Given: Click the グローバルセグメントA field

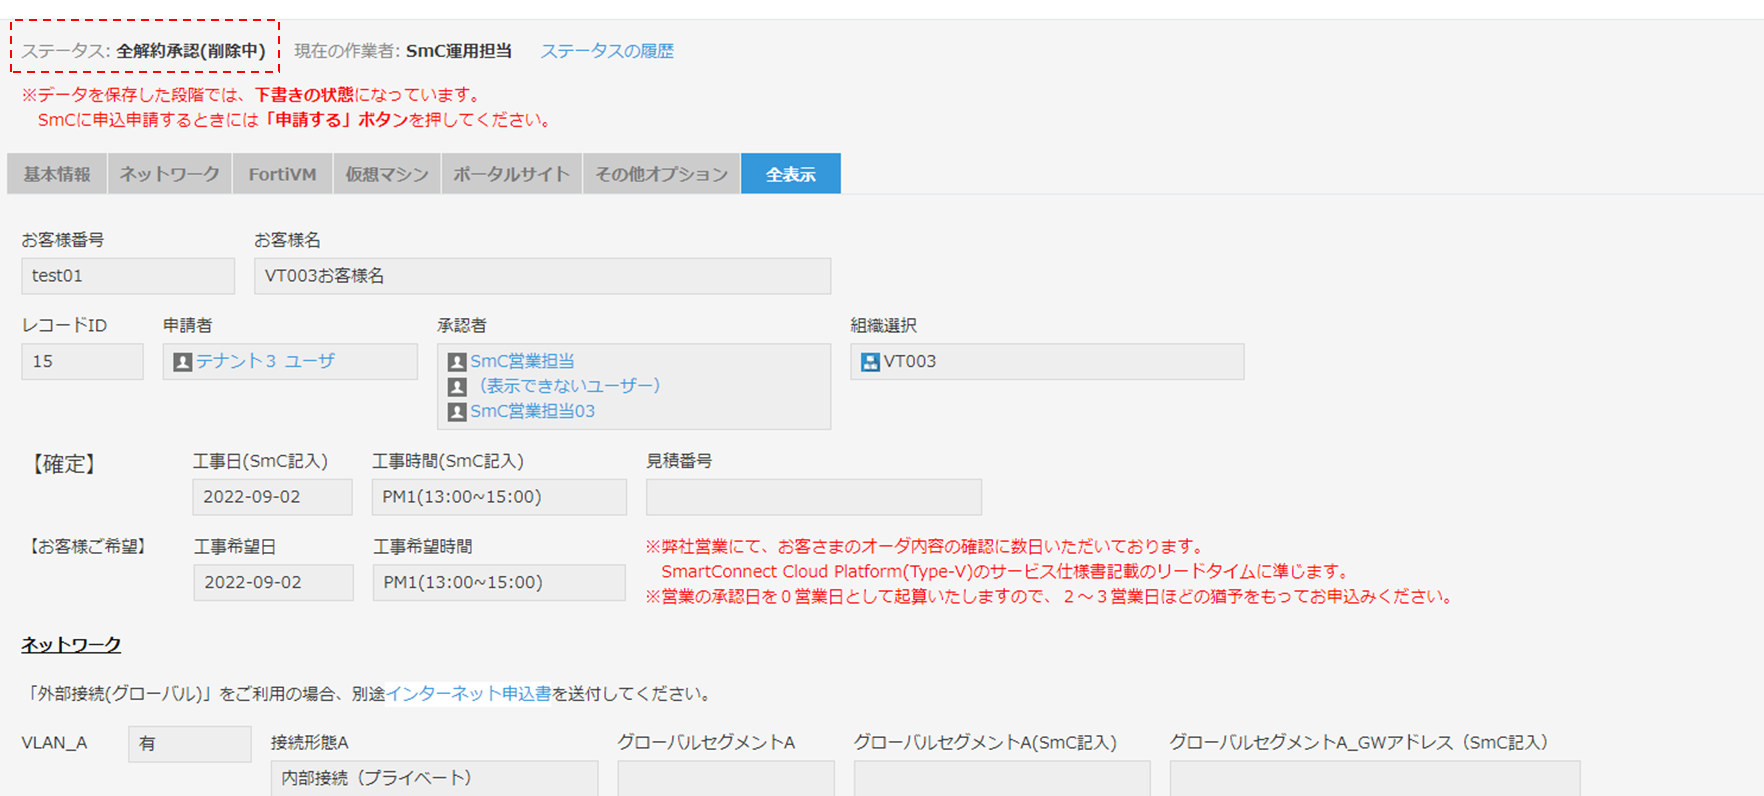Looking at the screenshot, I should [726, 778].
